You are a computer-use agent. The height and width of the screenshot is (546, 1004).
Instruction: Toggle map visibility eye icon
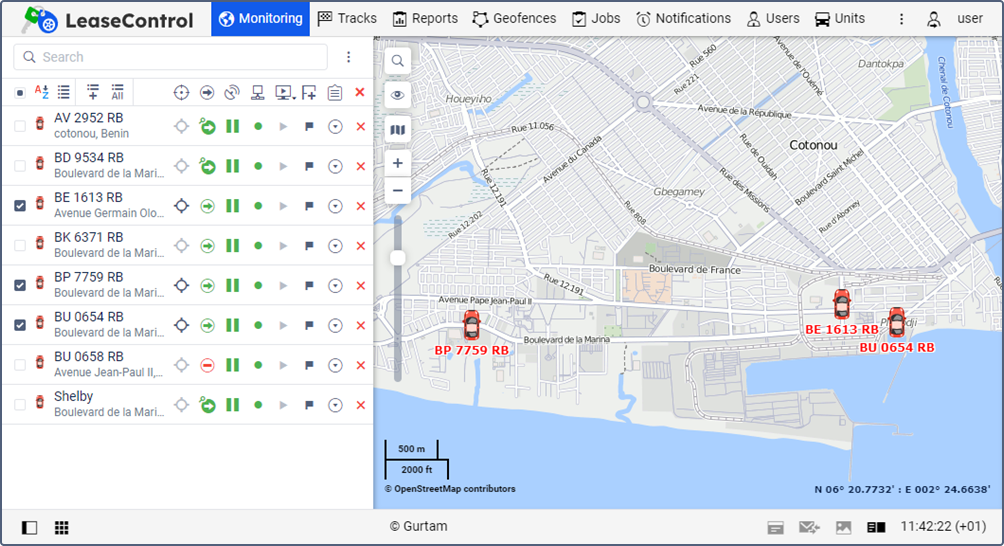(x=398, y=95)
